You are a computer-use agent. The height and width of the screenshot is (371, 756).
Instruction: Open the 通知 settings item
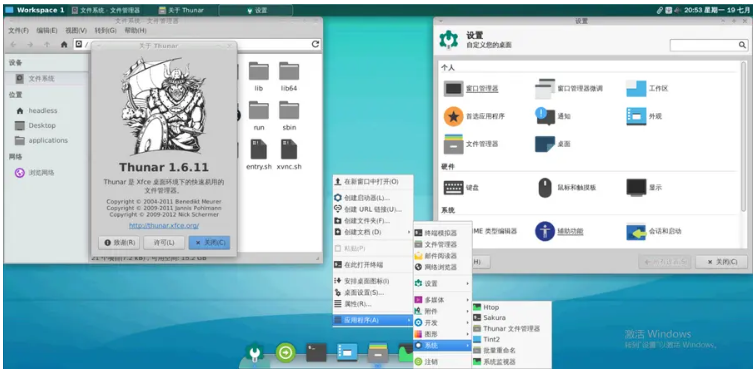tap(553, 116)
